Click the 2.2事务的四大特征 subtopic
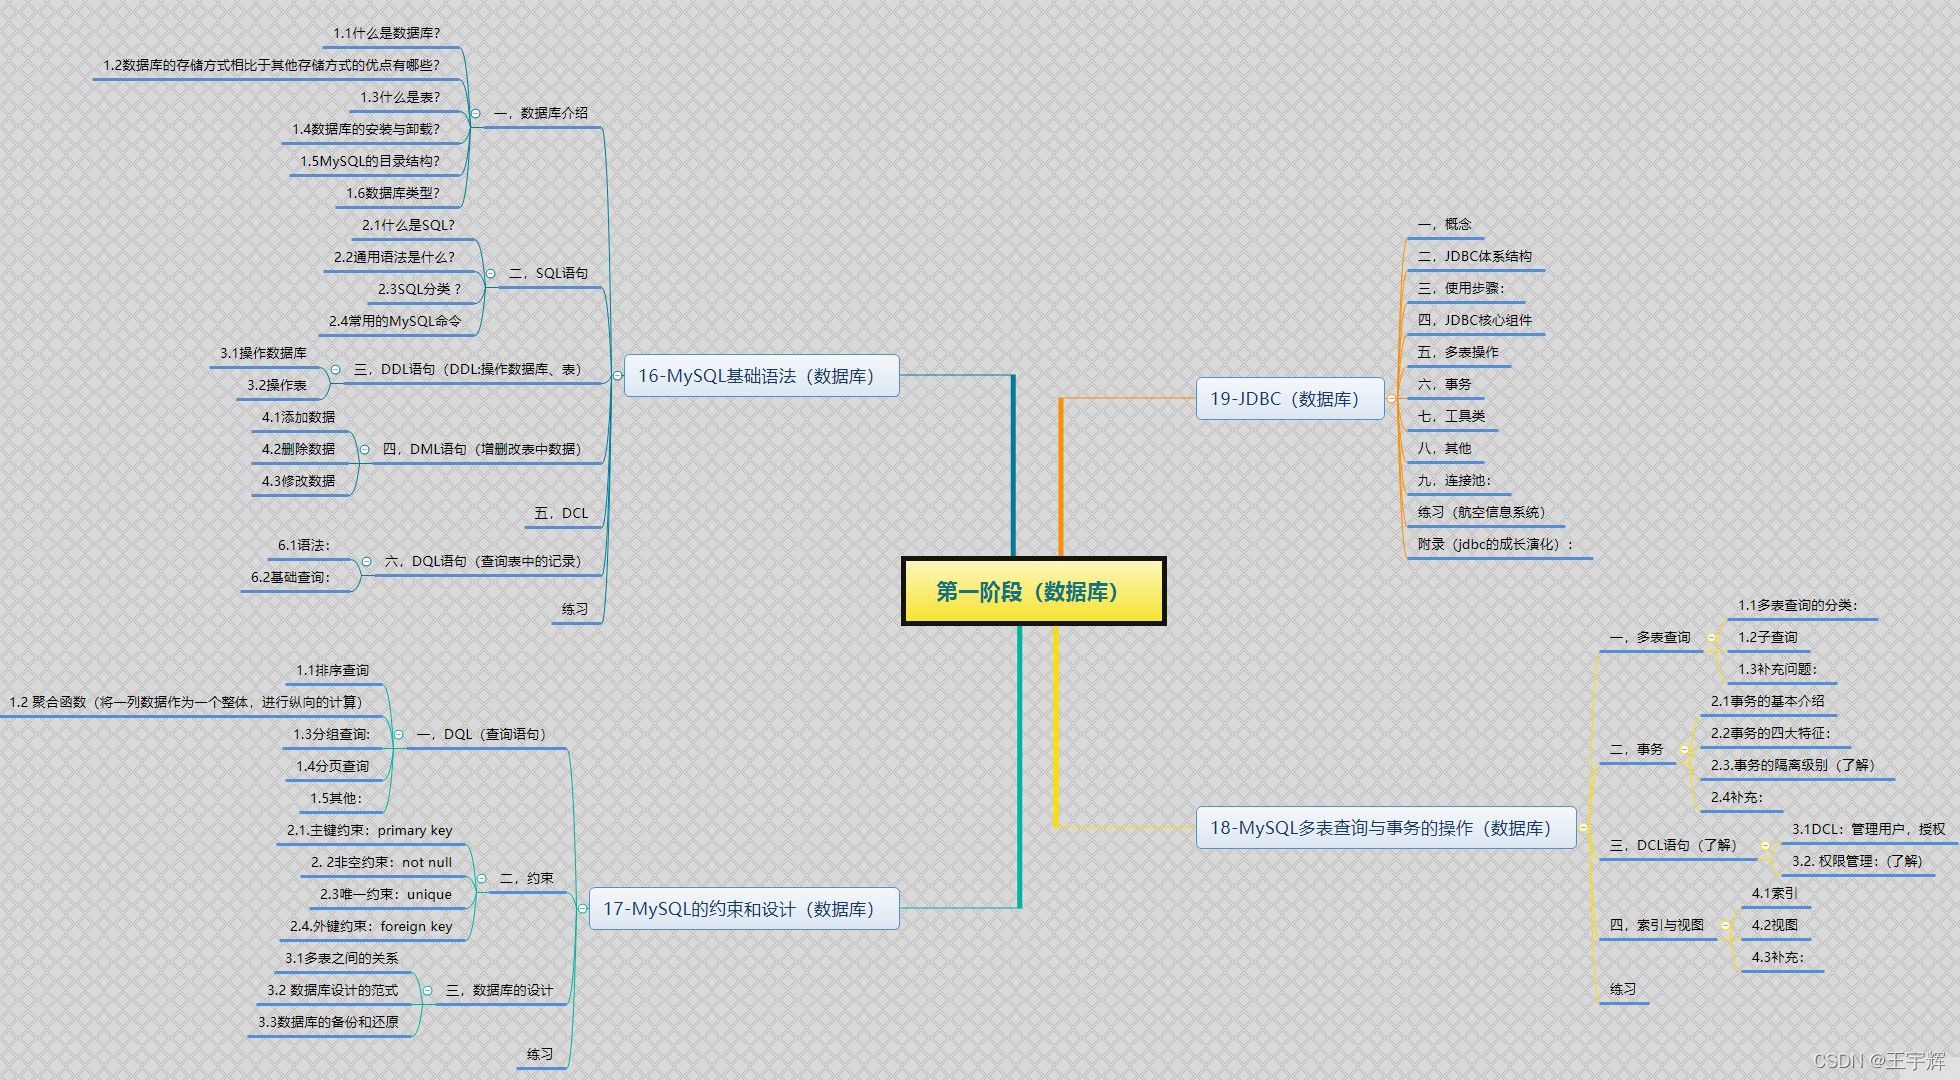The height and width of the screenshot is (1080, 1960). tap(1770, 733)
